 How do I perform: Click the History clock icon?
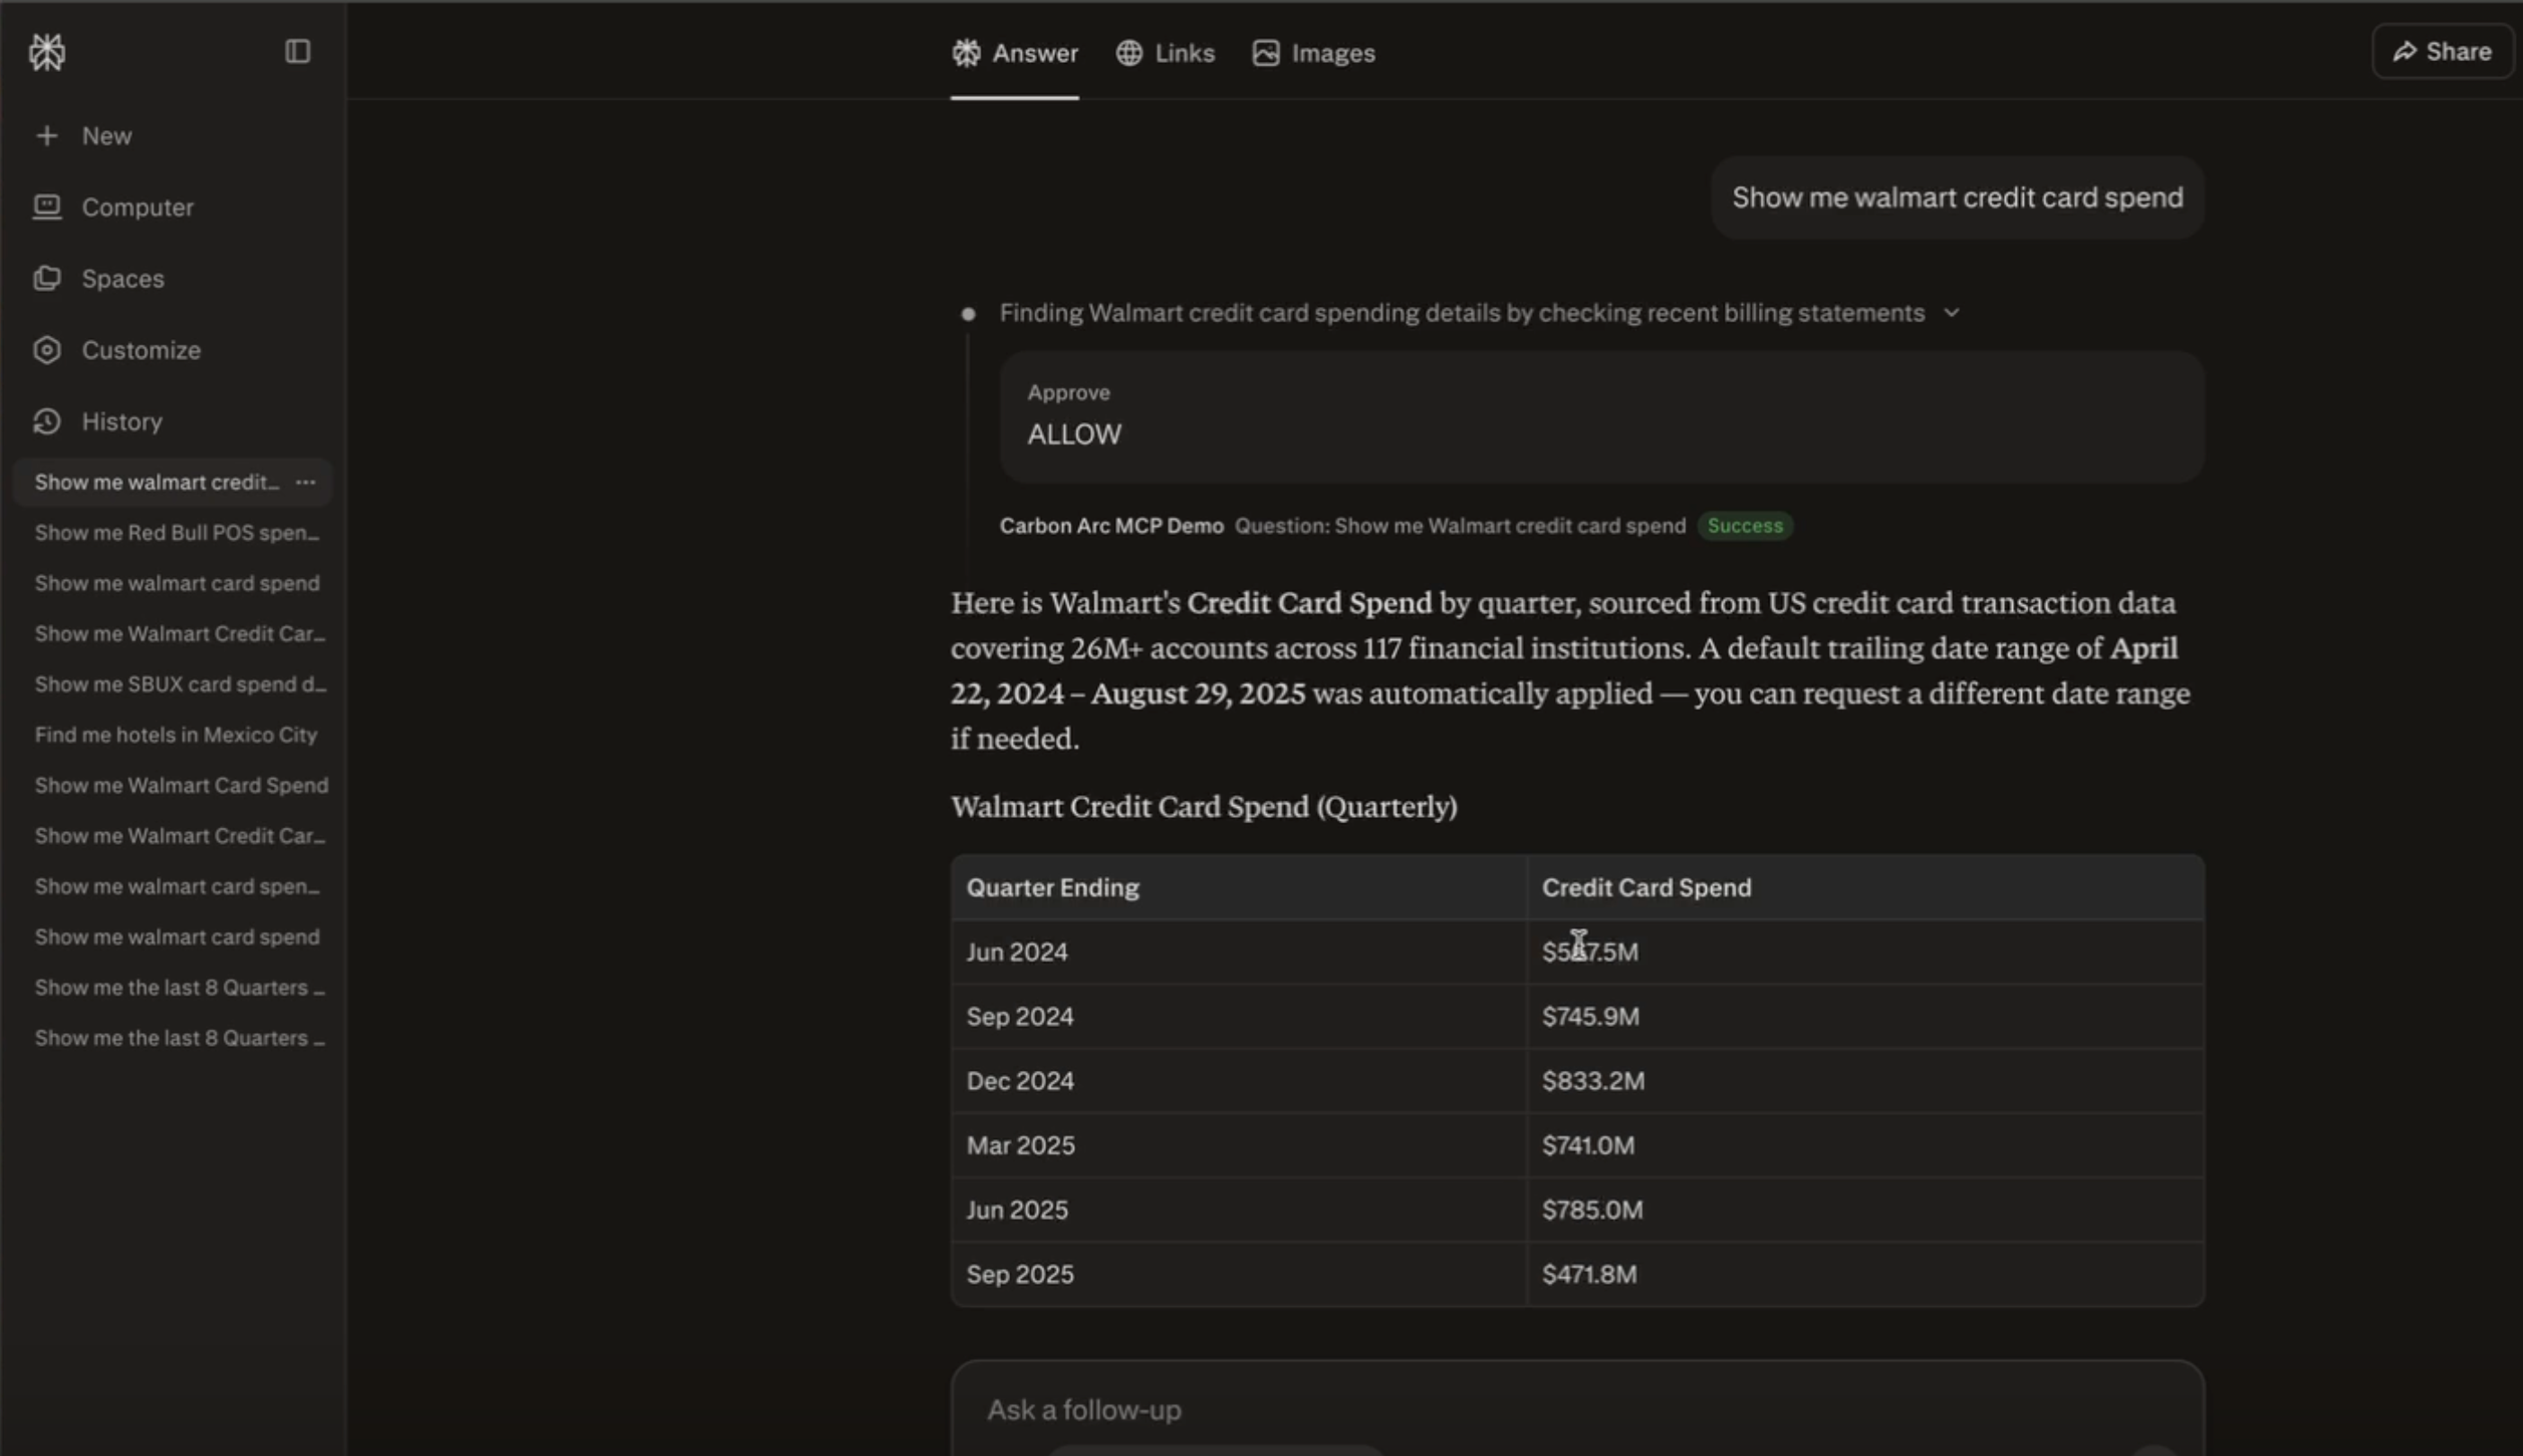pyautogui.click(x=46, y=421)
